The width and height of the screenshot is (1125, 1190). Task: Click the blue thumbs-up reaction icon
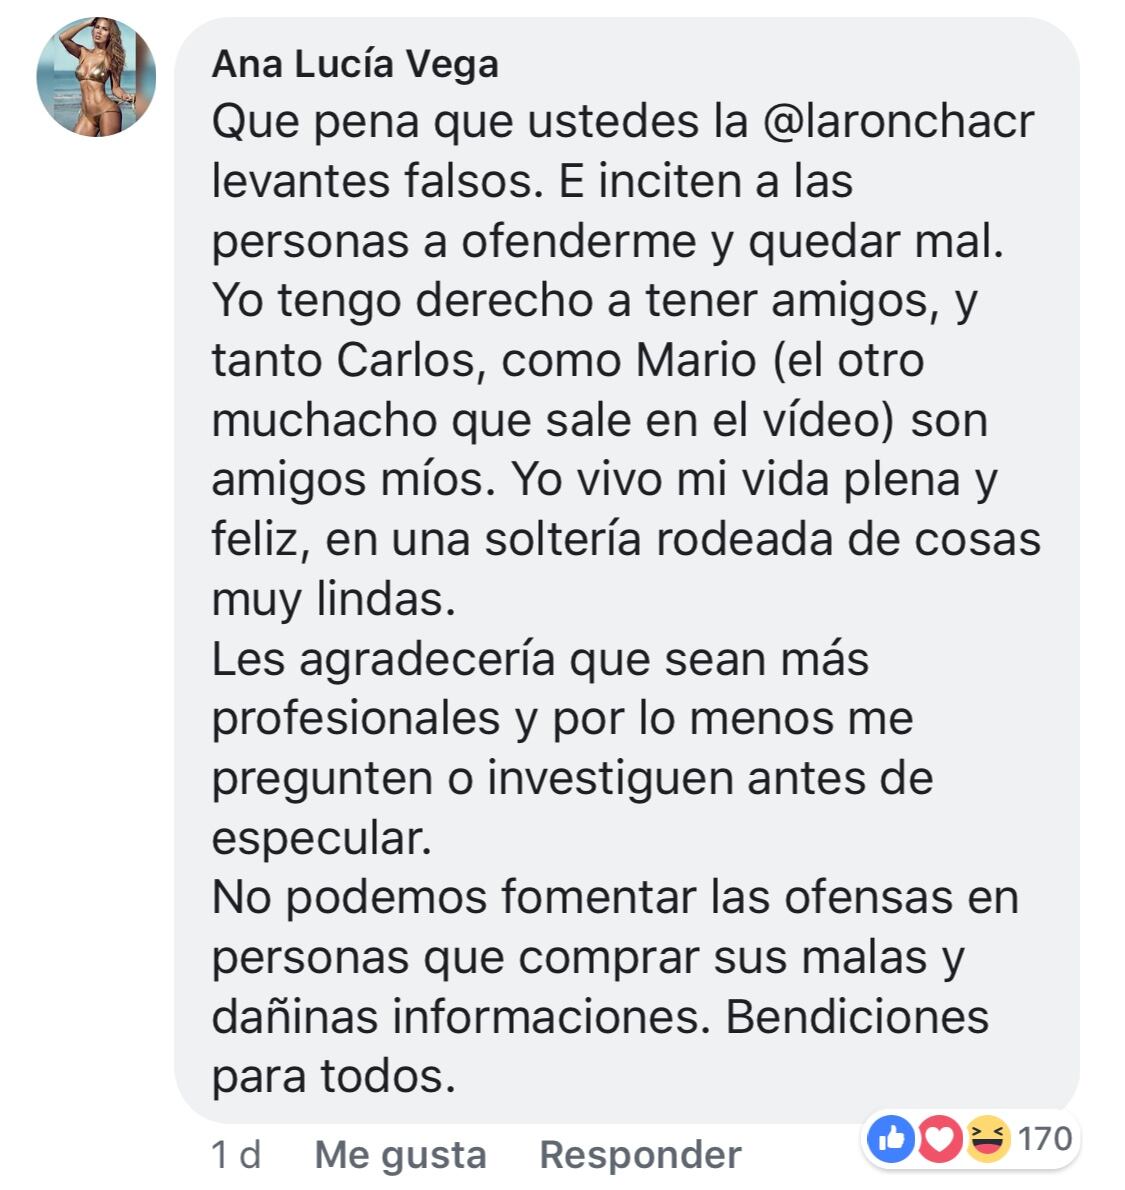891,1138
